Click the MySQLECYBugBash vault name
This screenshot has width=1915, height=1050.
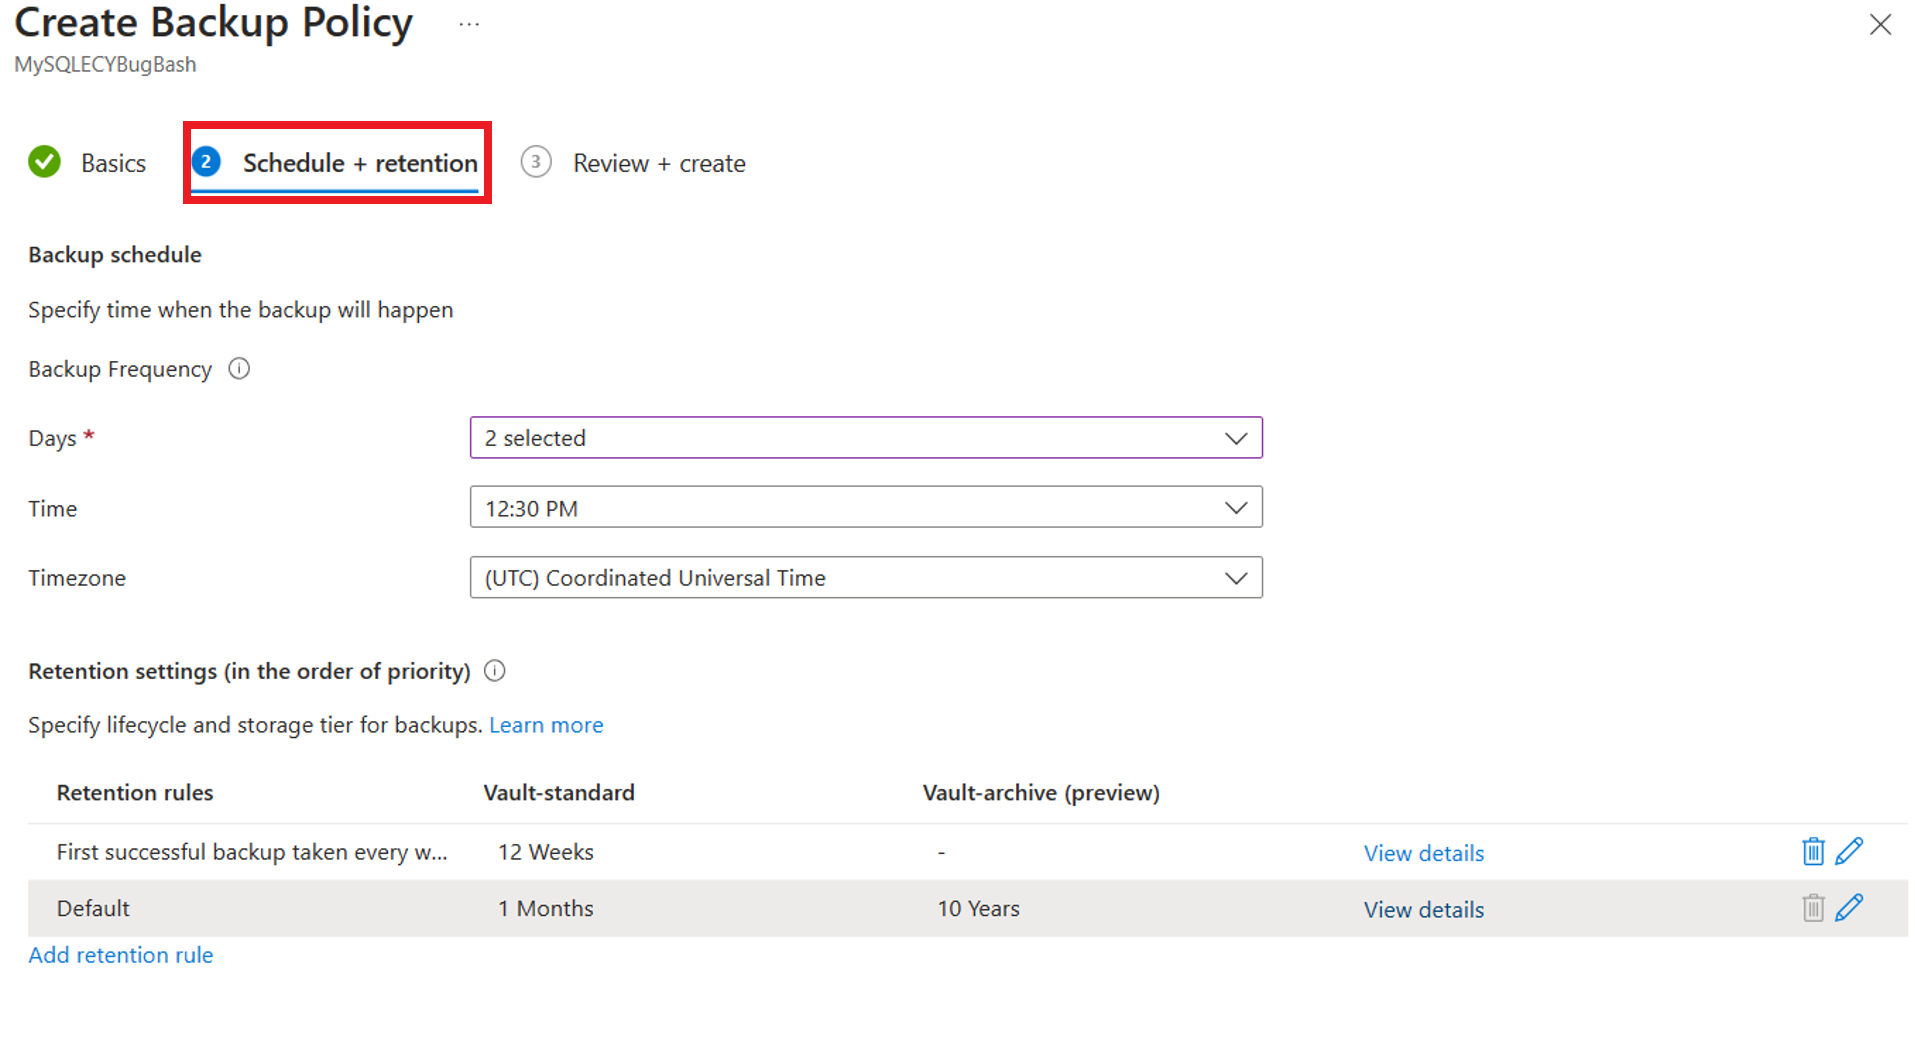pyautogui.click(x=105, y=64)
